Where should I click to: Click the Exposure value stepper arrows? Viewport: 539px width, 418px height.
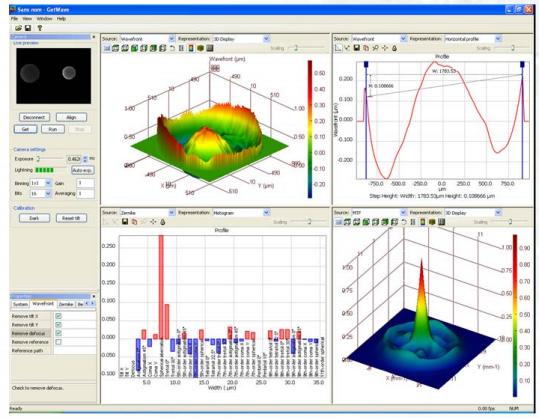point(85,159)
